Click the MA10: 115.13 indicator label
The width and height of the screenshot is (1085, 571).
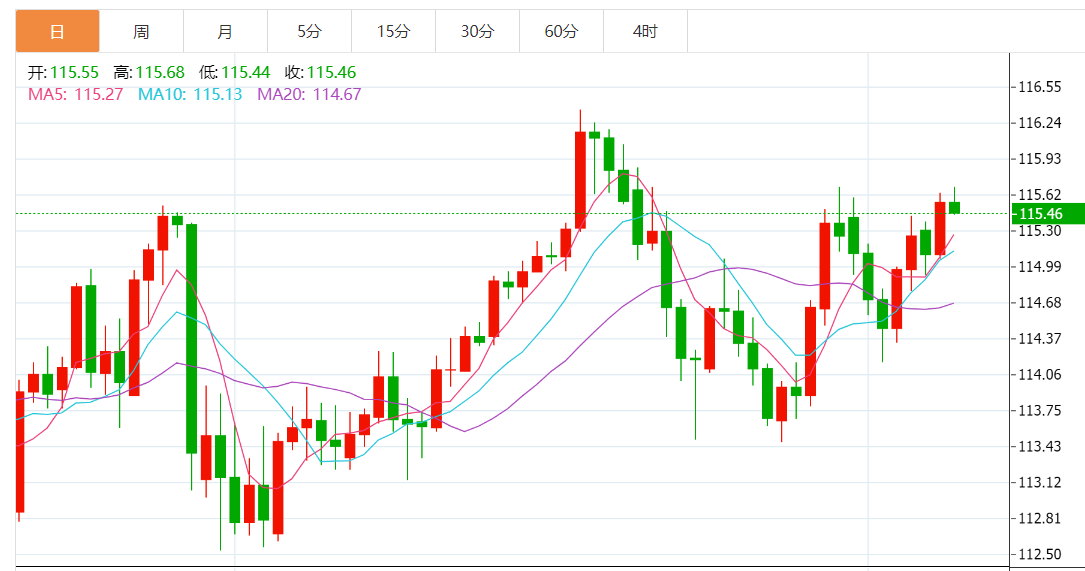click(190, 94)
